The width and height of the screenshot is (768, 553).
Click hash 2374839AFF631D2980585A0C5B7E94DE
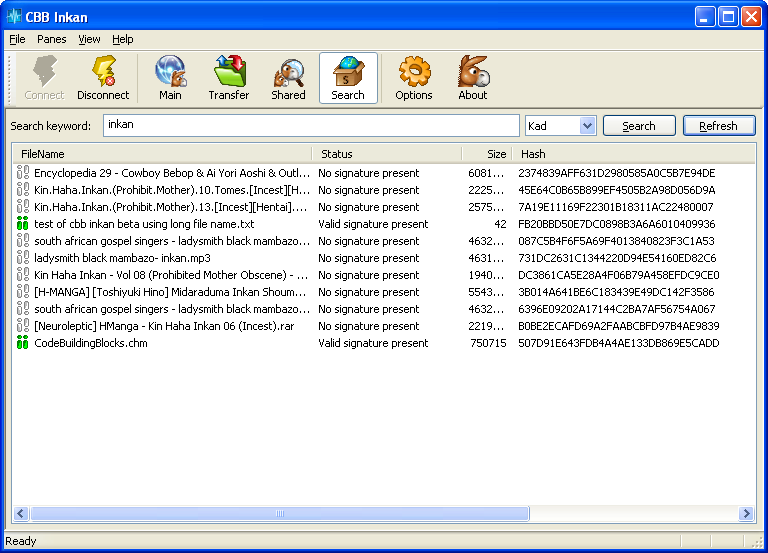click(617, 173)
